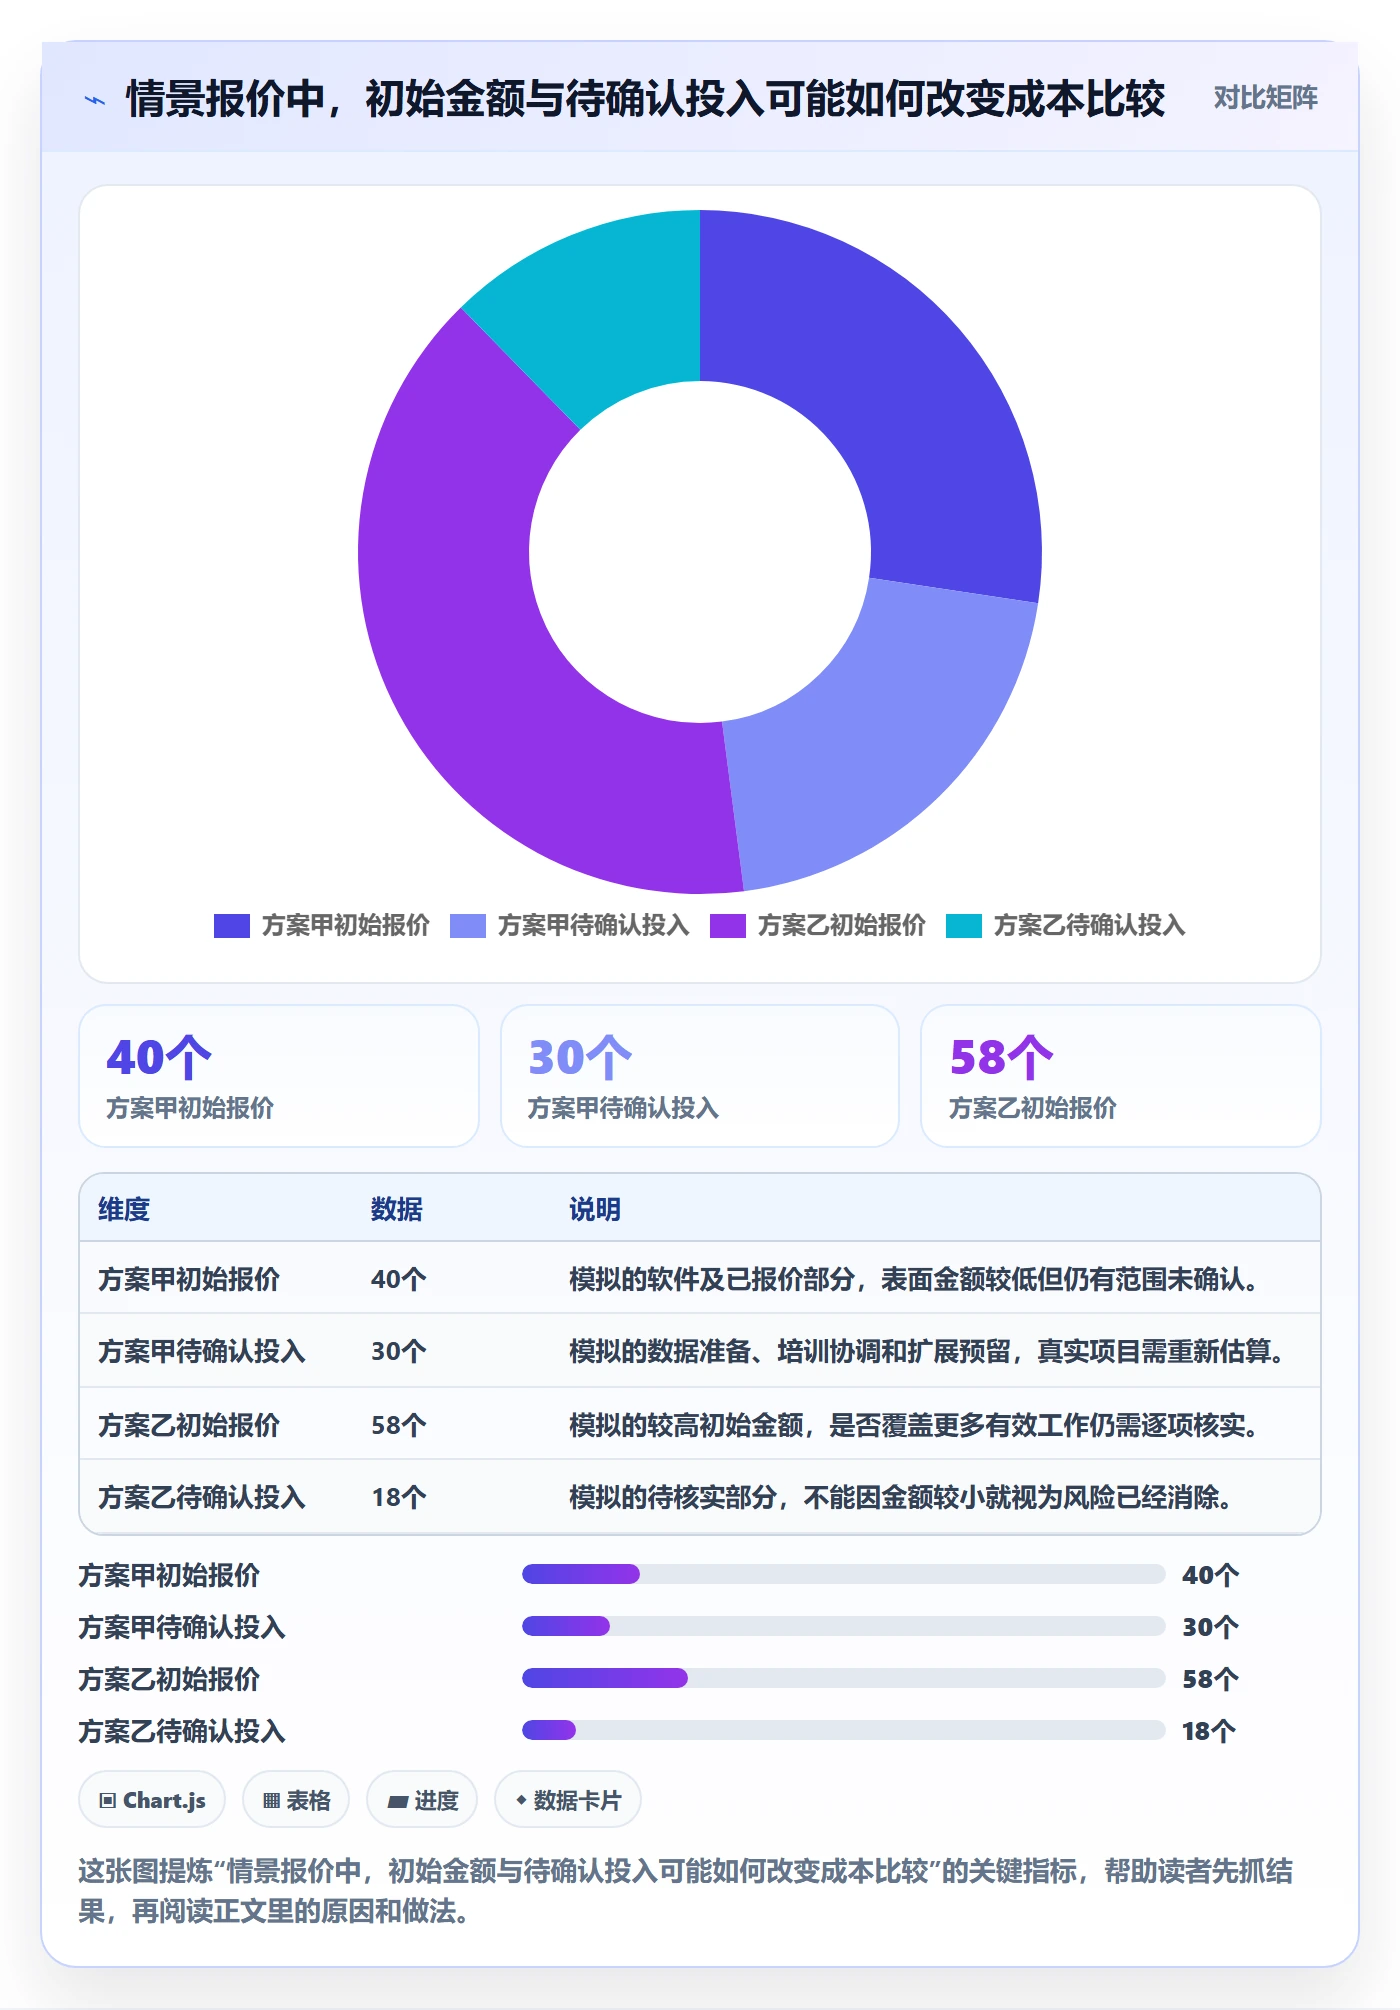
Task: Click the bar icon in 进度 chip
Action: (x=397, y=1802)
